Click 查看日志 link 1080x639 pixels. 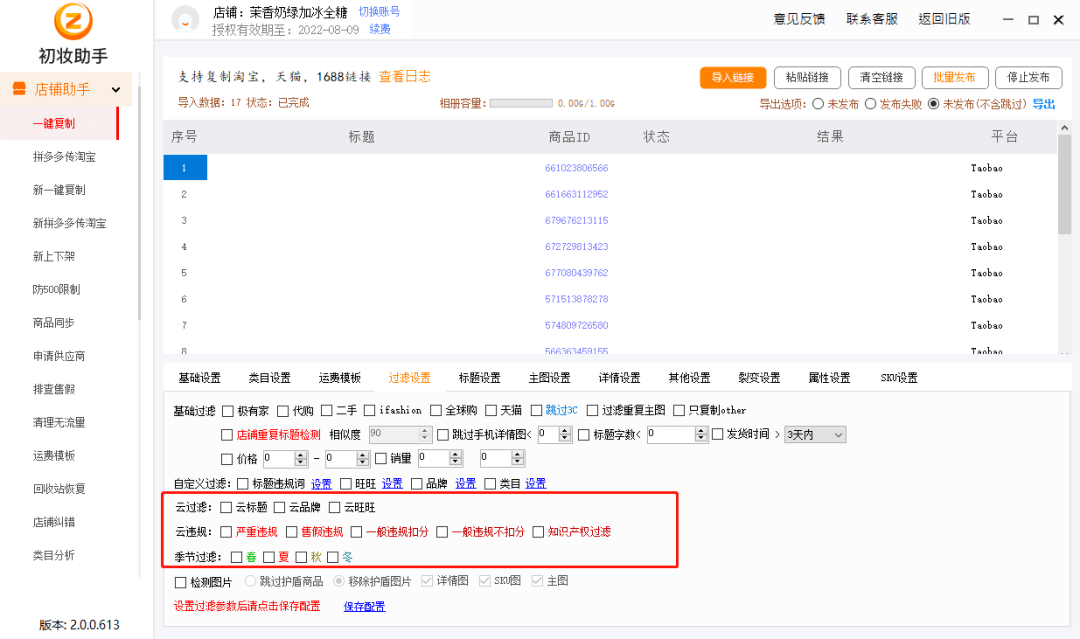click(x=405, y=76)
